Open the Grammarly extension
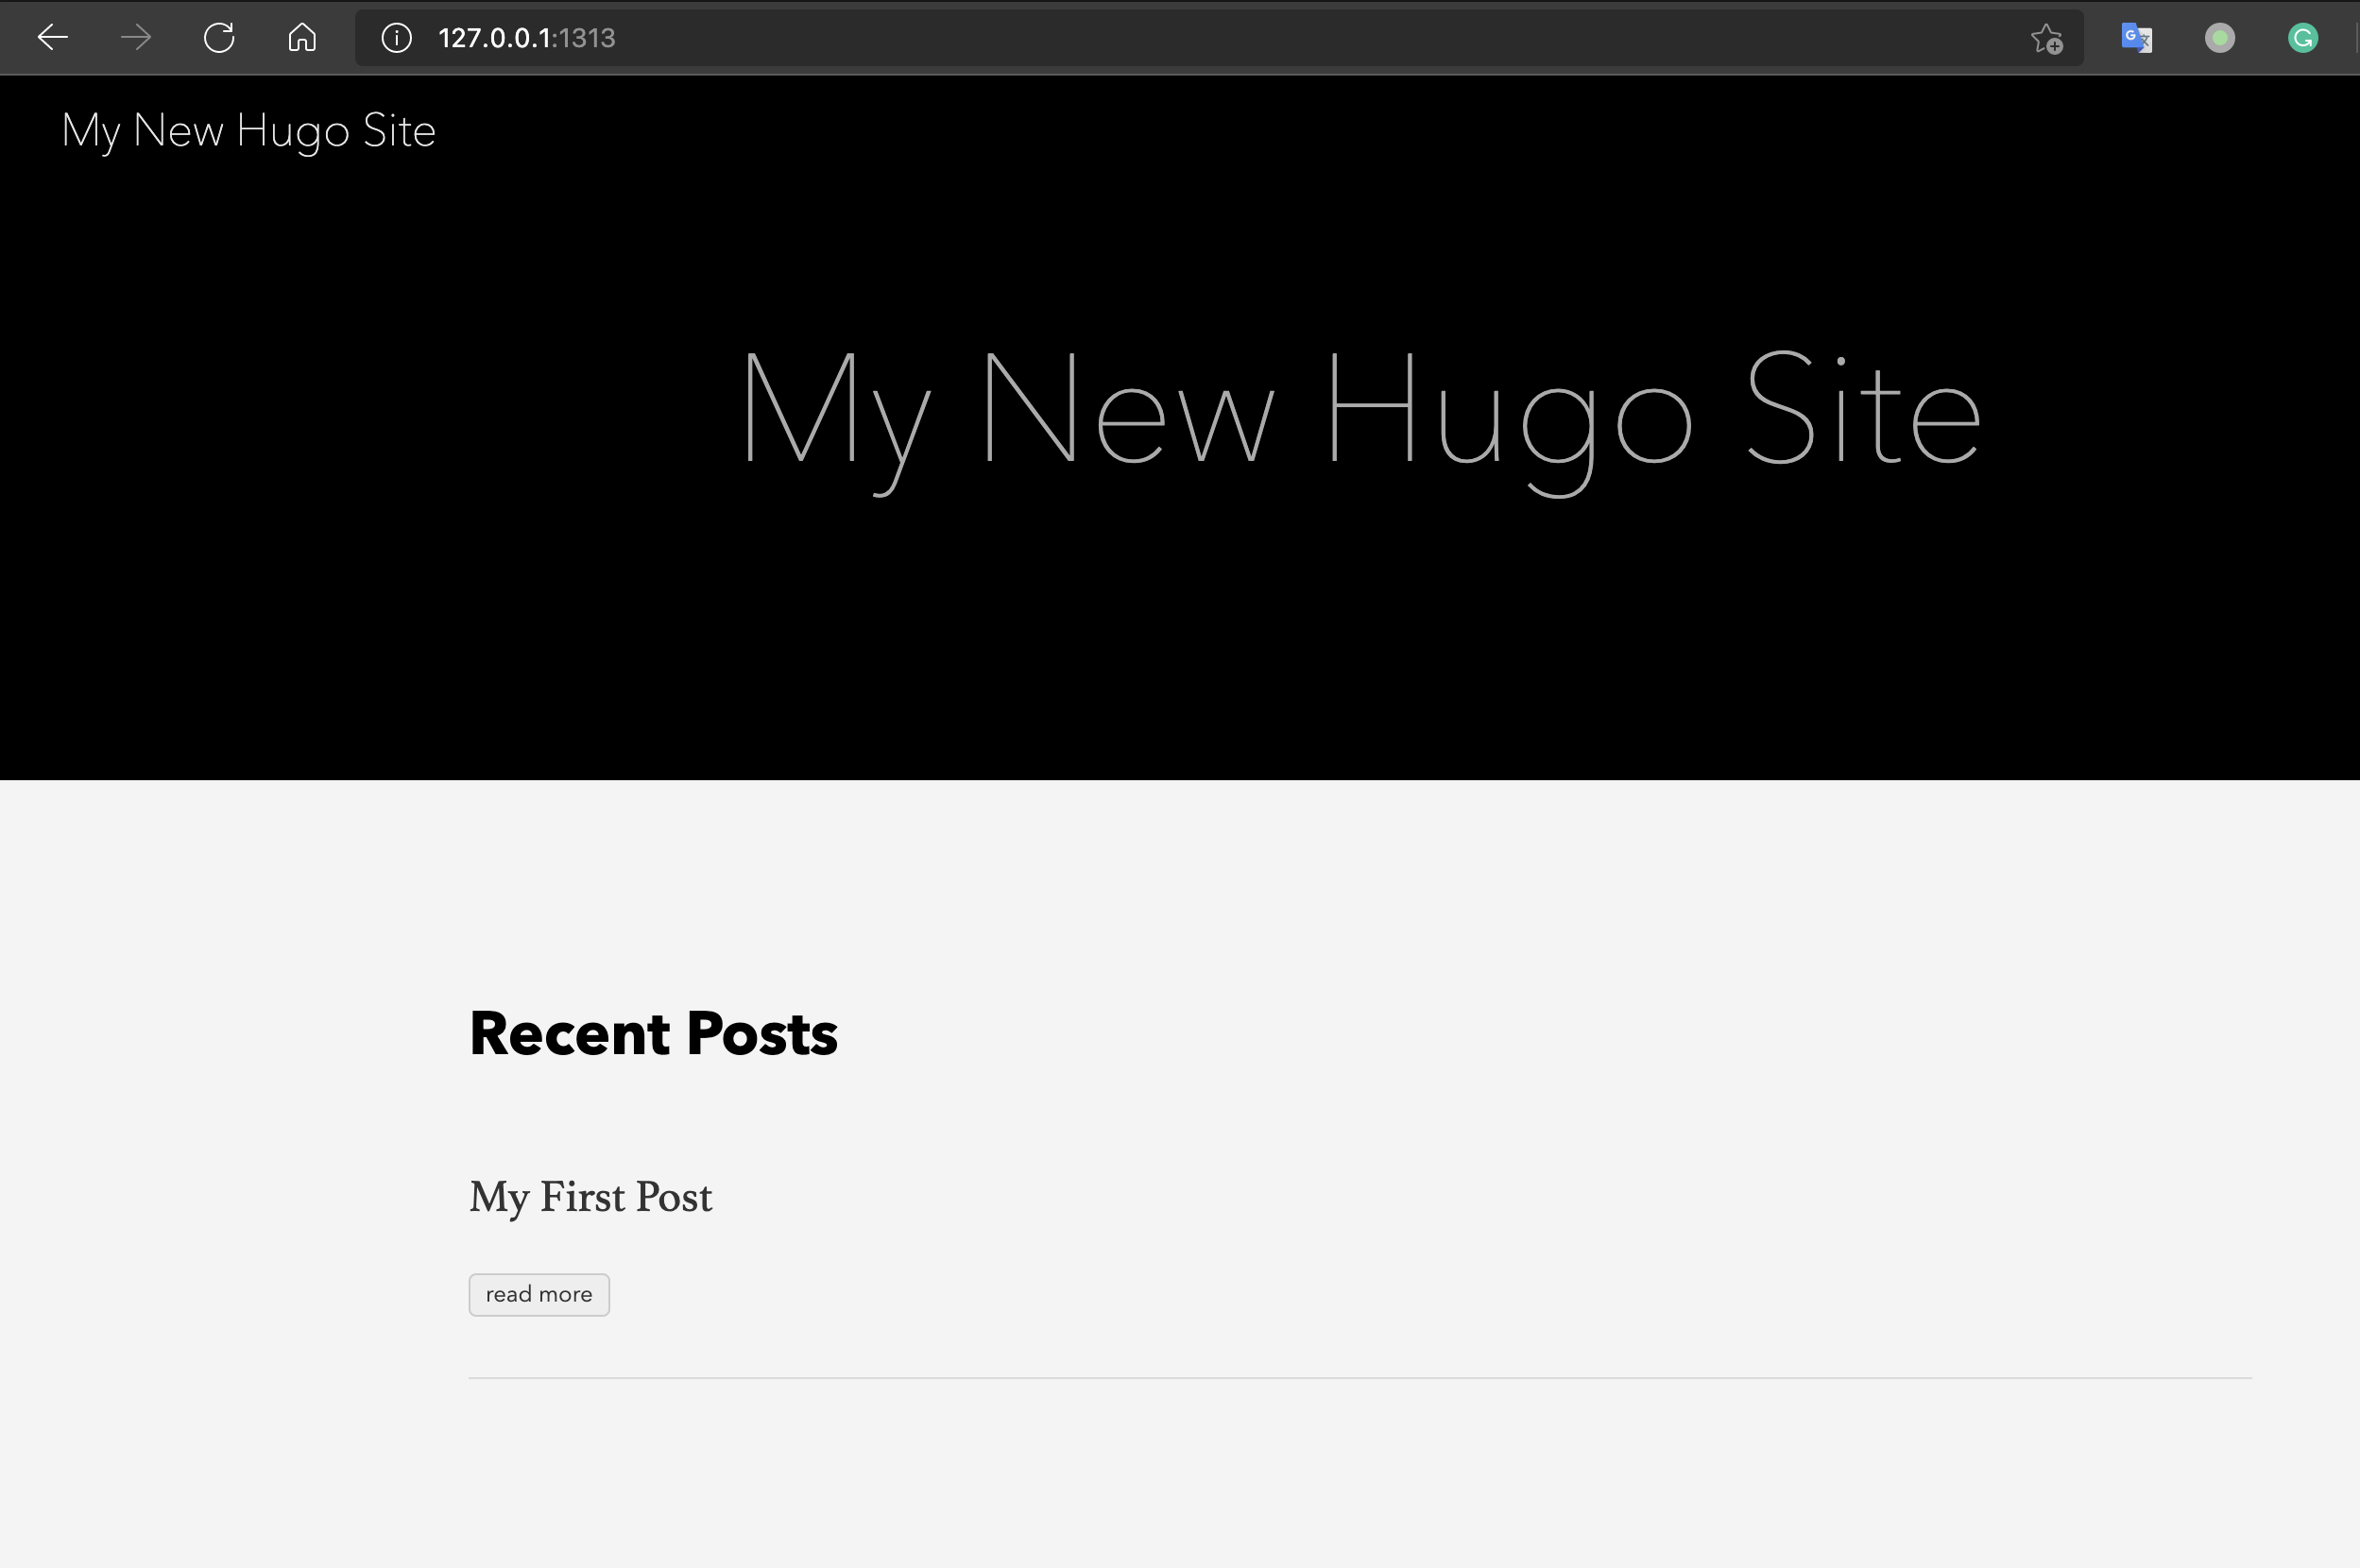Image resolution: width=2360 pixels, height=1568 pixels. (x=2303, y=38)
